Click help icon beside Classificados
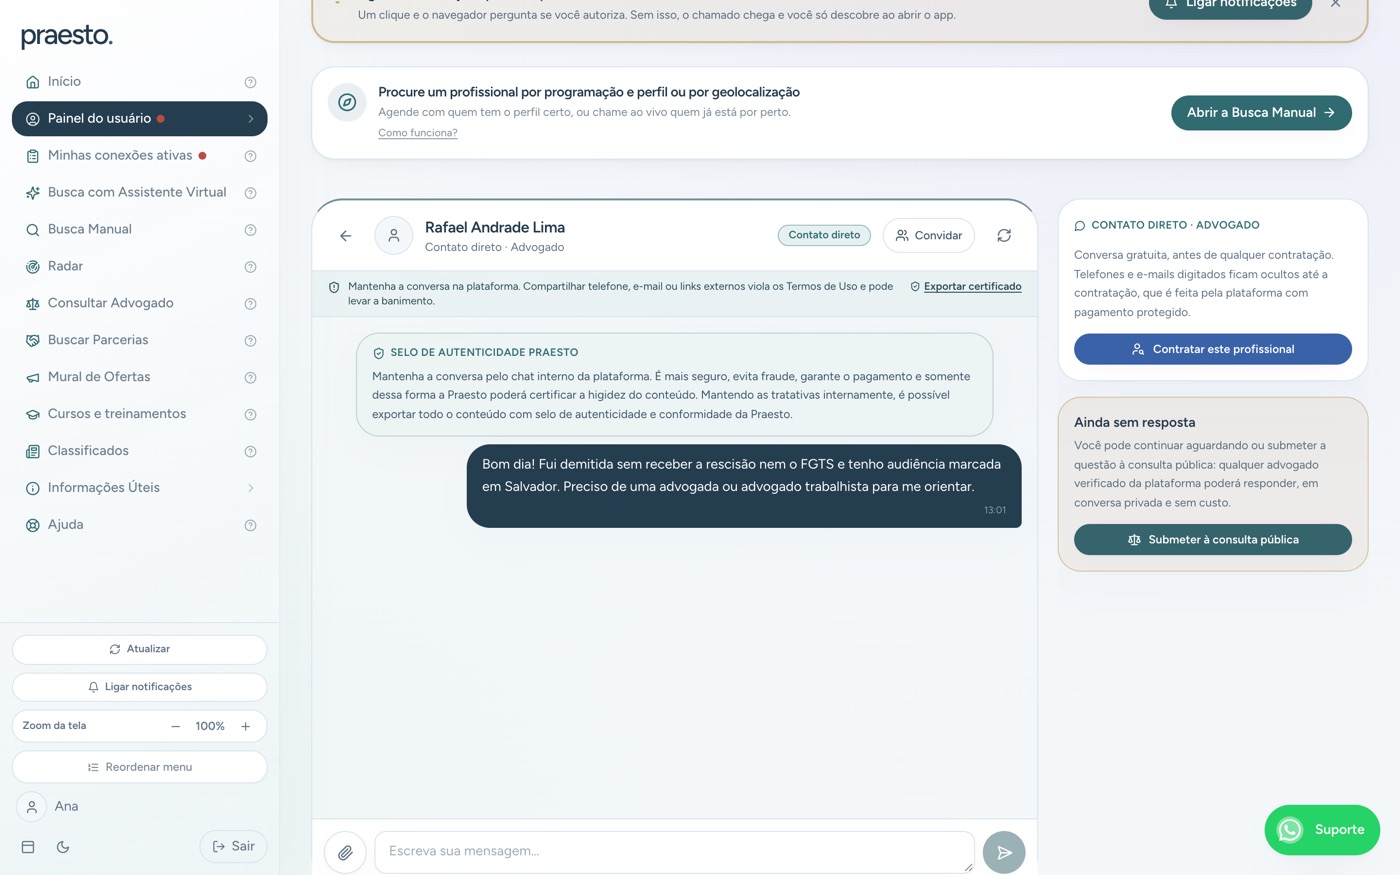The width and height of the screenshot is (1400, 875). 251,452
